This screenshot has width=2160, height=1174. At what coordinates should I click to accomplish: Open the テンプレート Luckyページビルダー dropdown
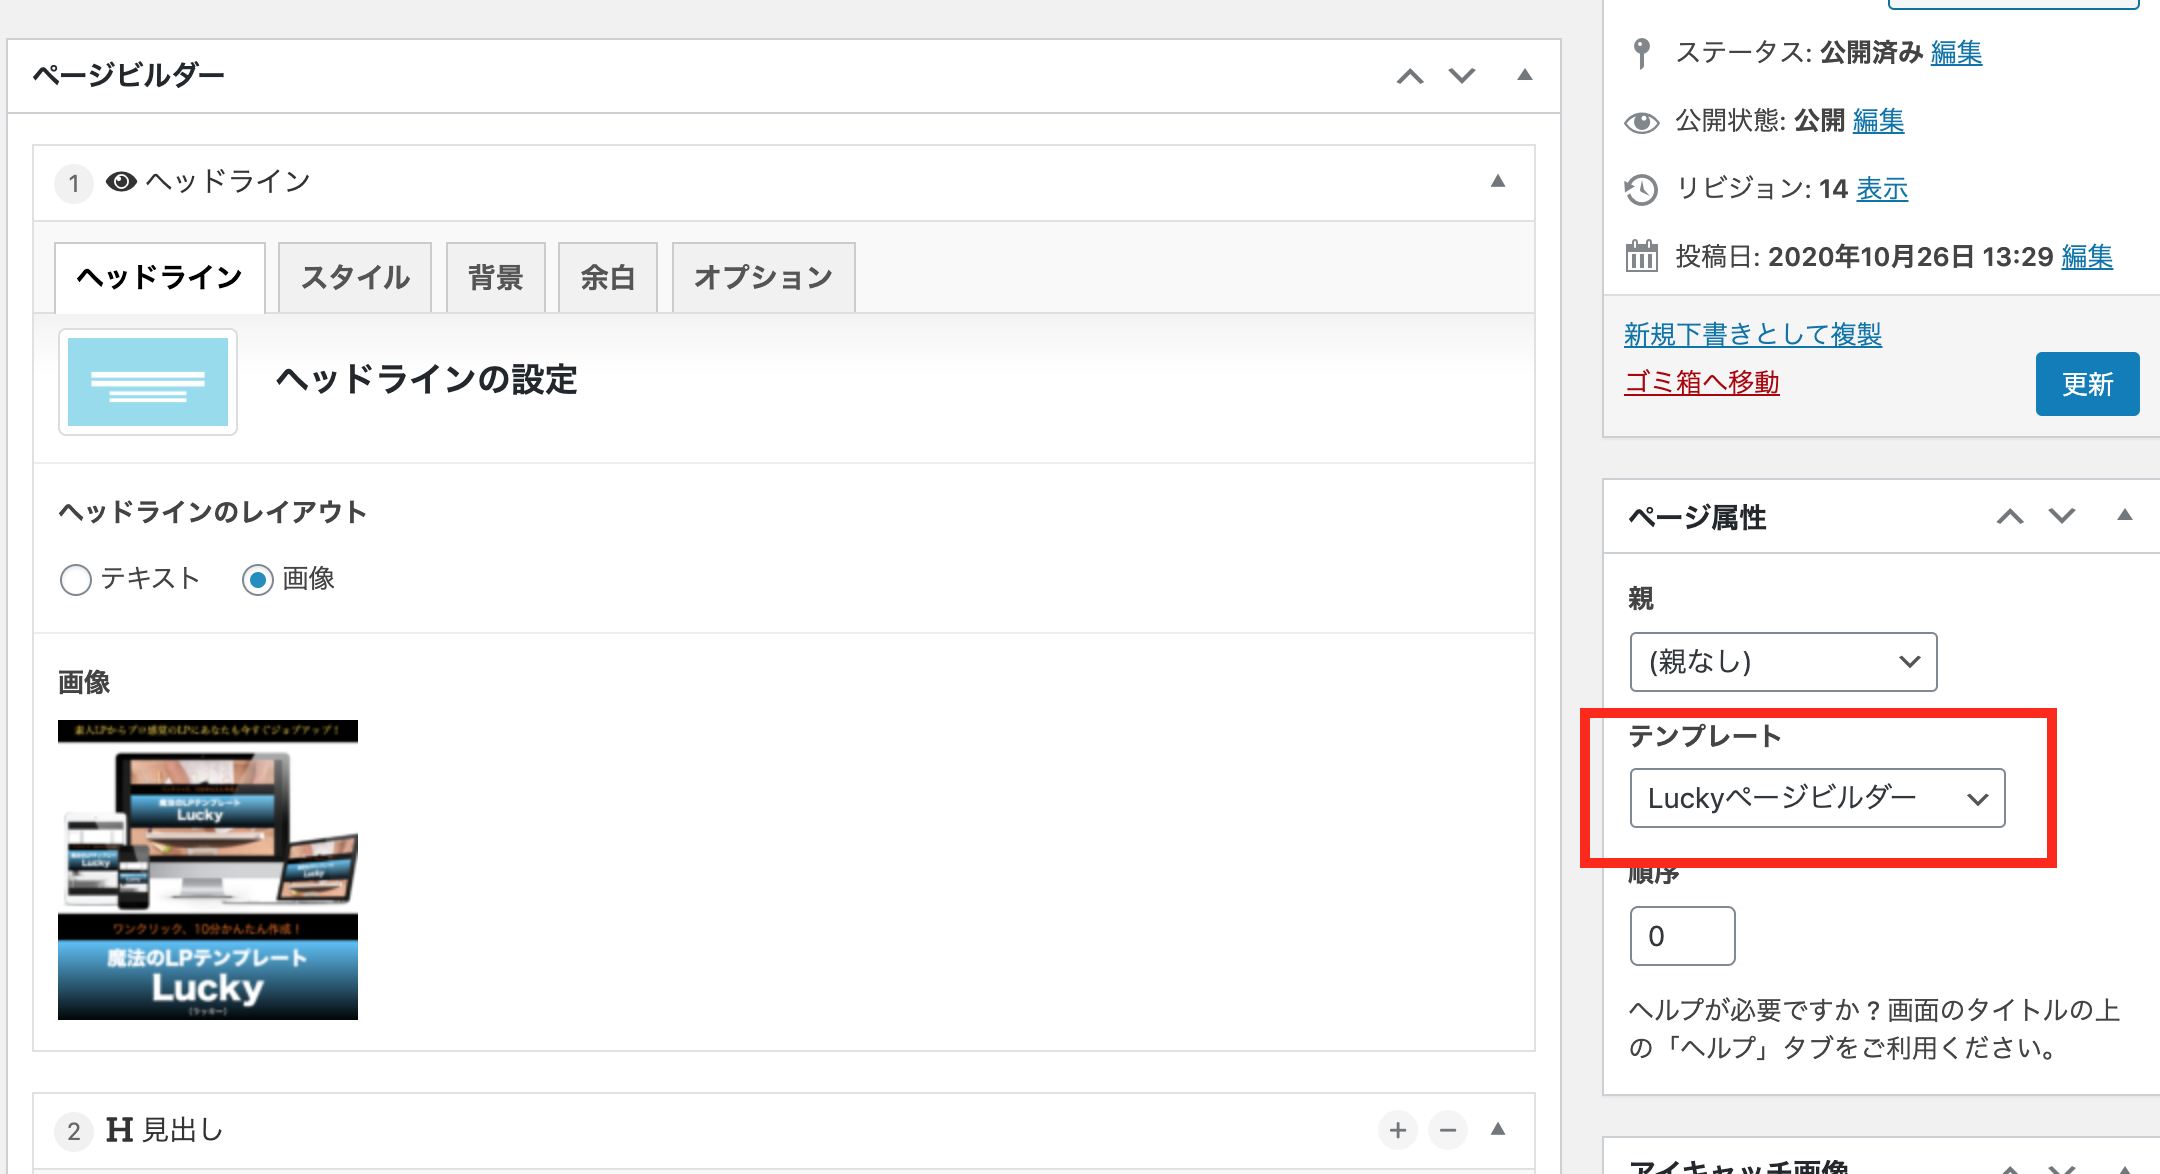(x=1817, y=798)
